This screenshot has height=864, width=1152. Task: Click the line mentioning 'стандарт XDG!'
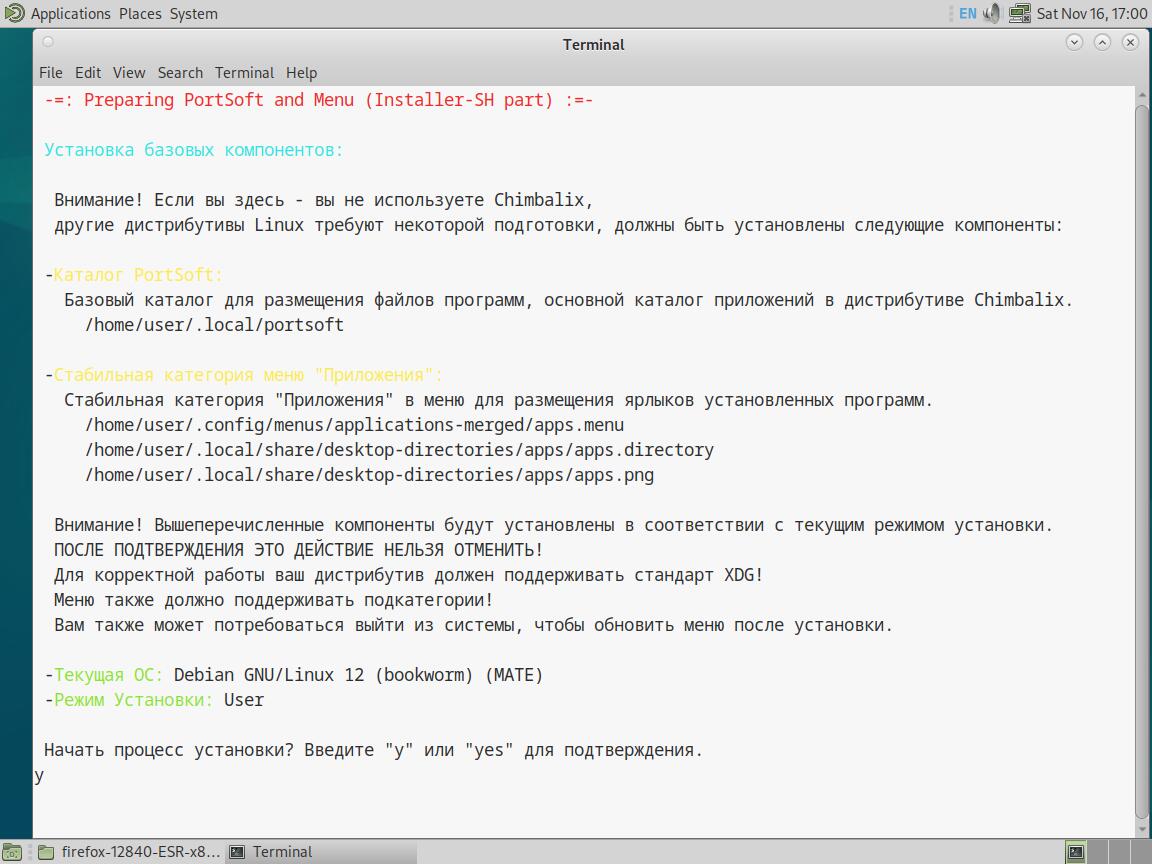(x=408, y=575)
